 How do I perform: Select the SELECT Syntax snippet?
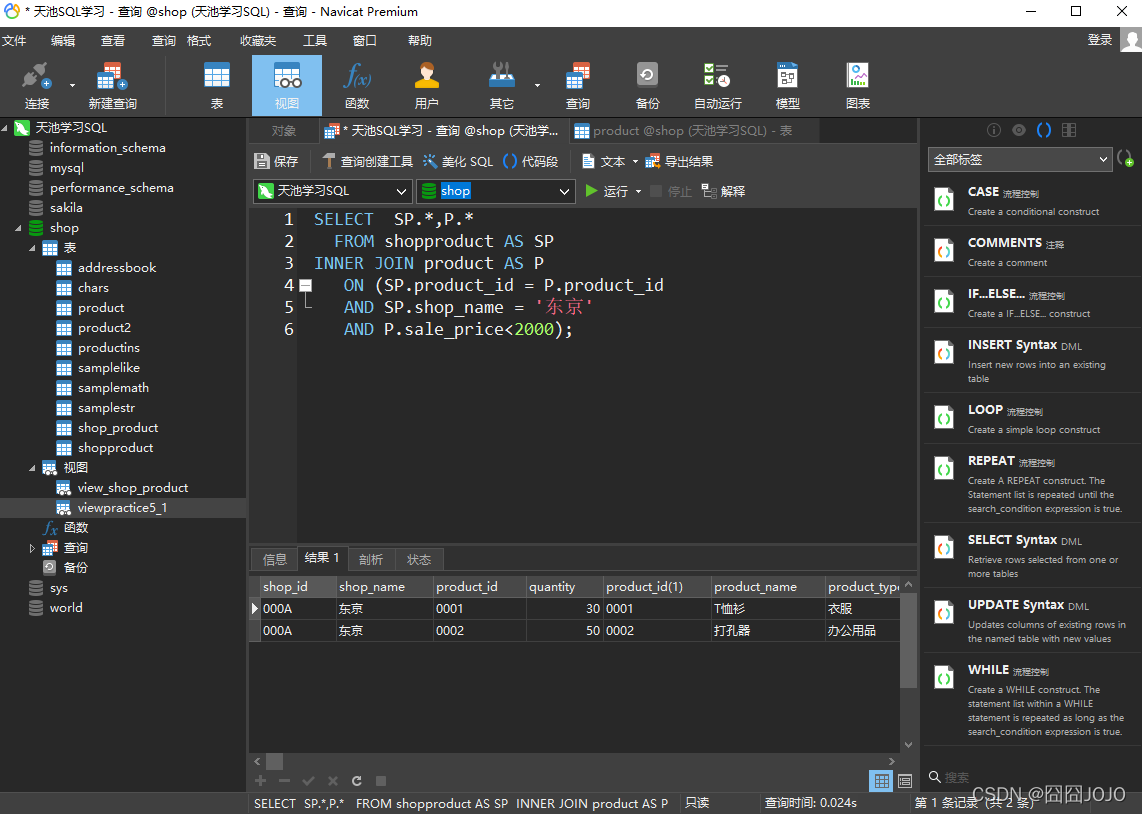point(1031,556)
